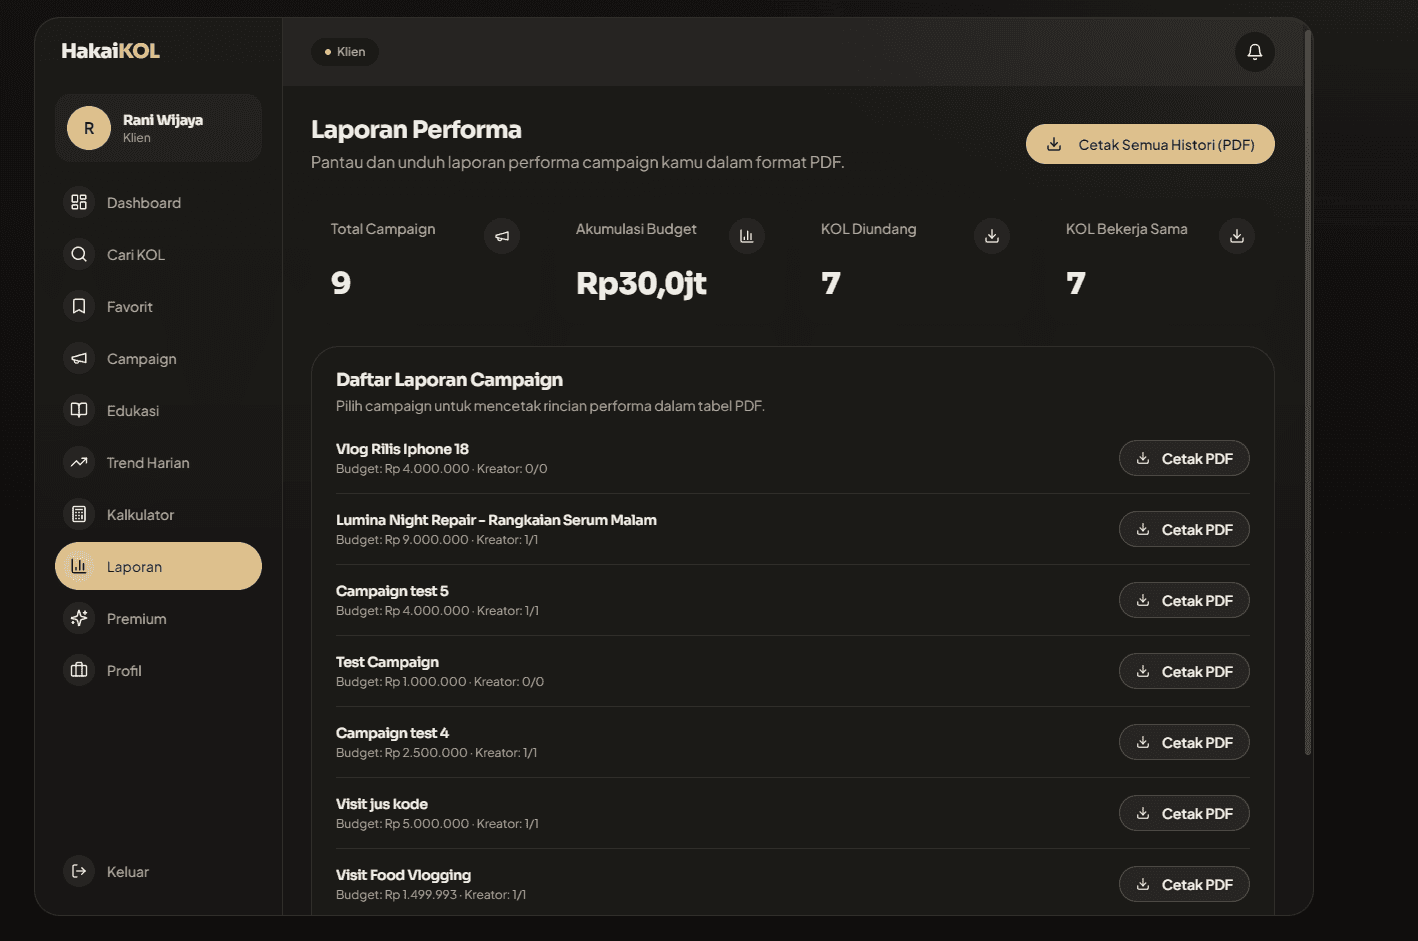1418x941 pixels.
Task: Click the Daftar Laporan Campaign heading
Action: pos(449,380)
